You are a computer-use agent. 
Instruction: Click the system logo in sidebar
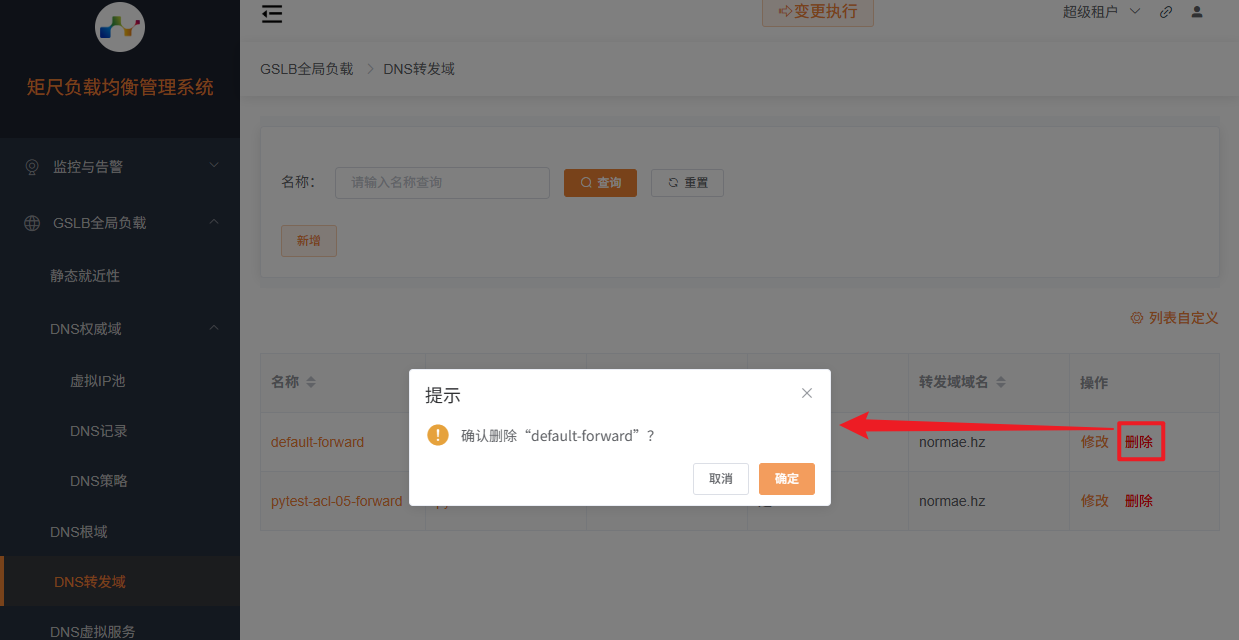click(x=120, y=27)
